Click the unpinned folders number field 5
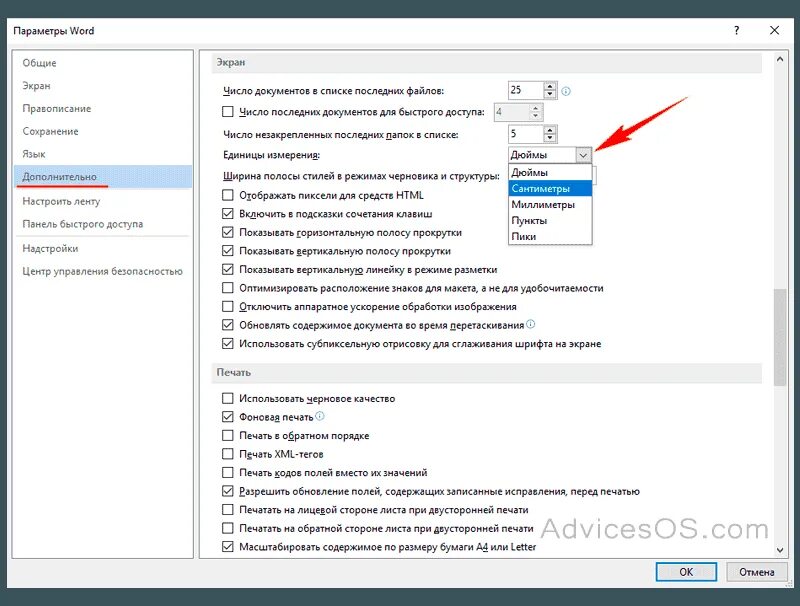The width and height of the screenshot is (800, 606). (x=526, y=134)
